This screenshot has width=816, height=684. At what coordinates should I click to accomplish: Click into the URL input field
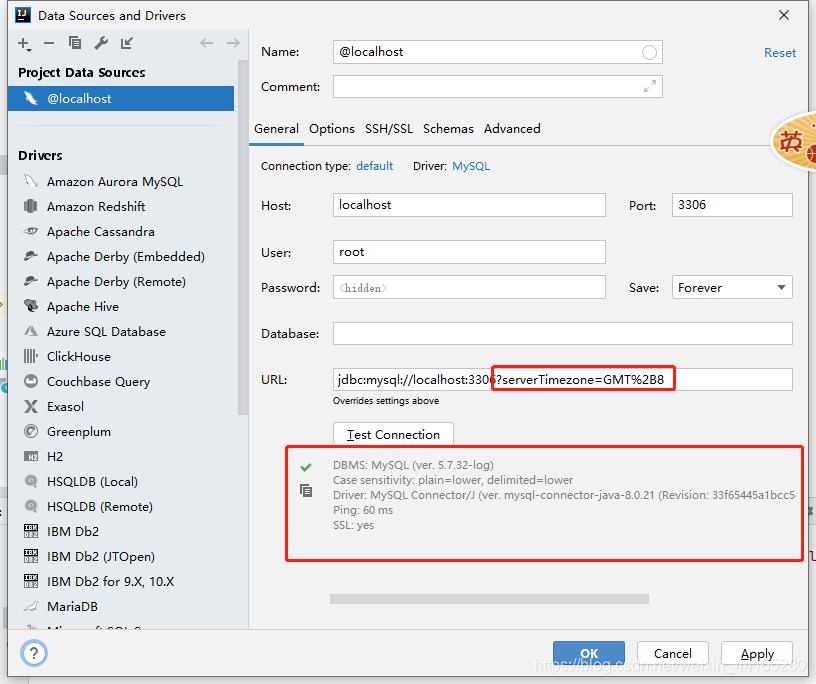(x=563, y=379)
